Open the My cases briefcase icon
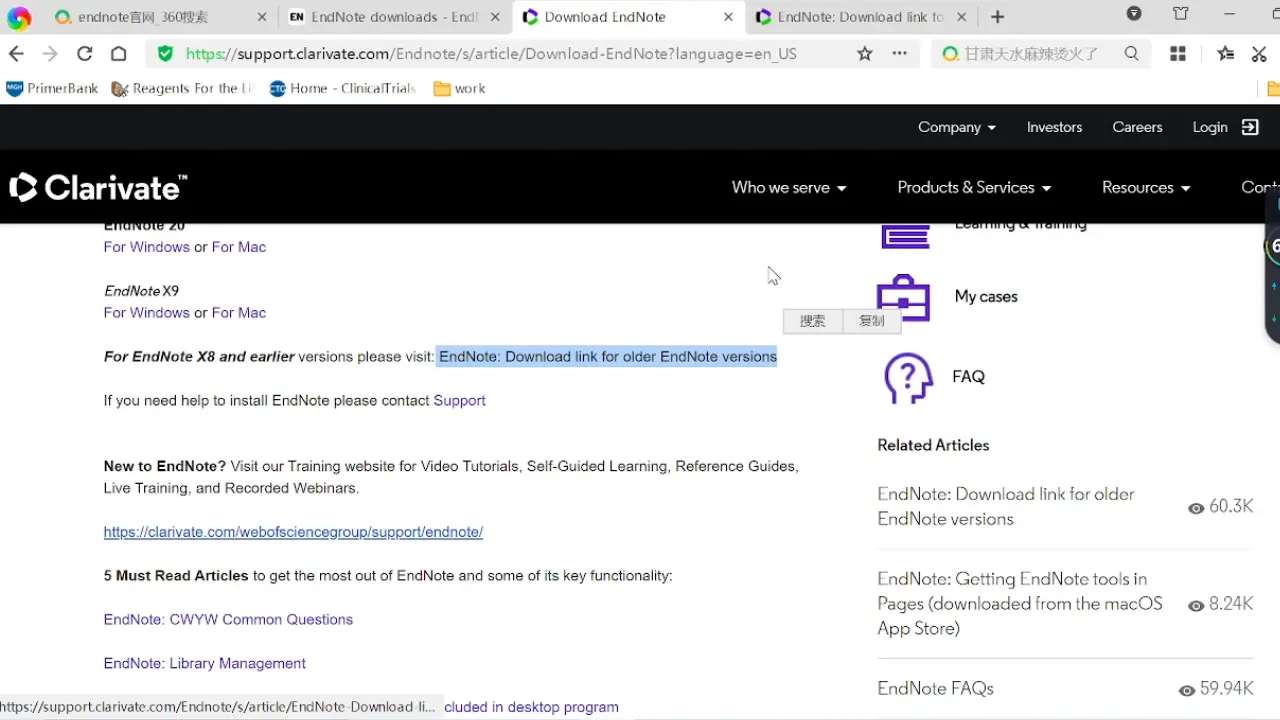The width and height of the screenshot is (1280, 720). pyautogui.click(x=903, y=297)
